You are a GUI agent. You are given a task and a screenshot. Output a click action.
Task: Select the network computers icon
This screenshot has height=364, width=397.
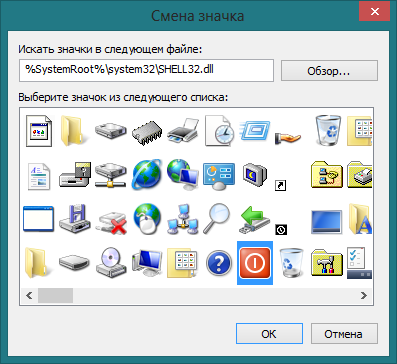[x=183, y=219]
